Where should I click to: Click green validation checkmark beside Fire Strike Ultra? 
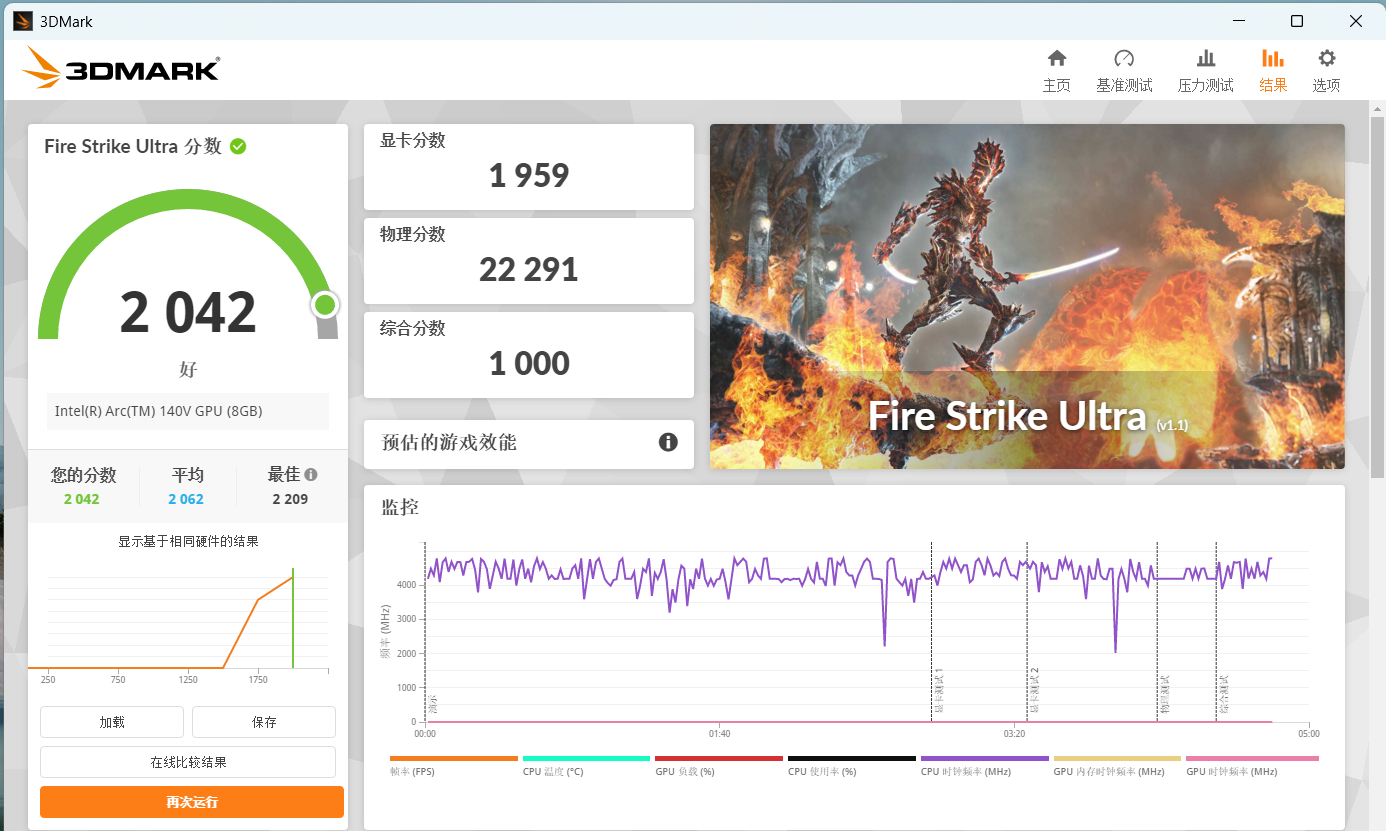(238, 146)
